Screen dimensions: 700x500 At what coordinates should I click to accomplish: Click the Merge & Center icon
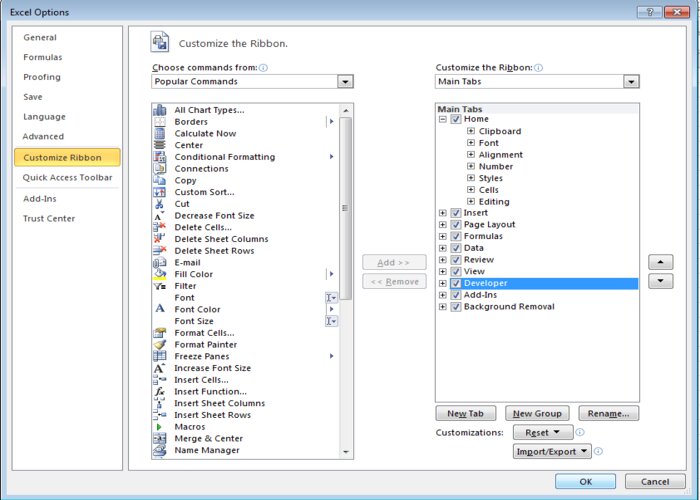159,438
